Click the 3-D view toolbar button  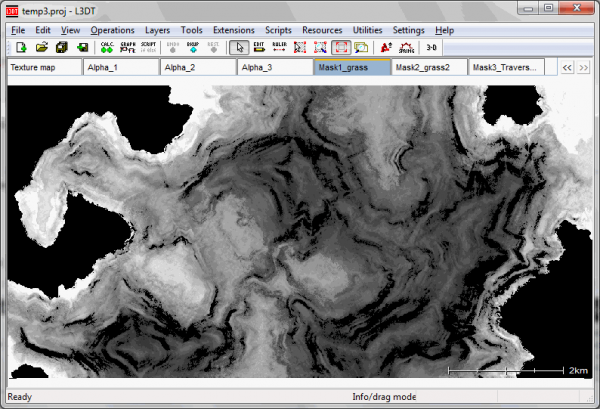[x=432, y=47]
